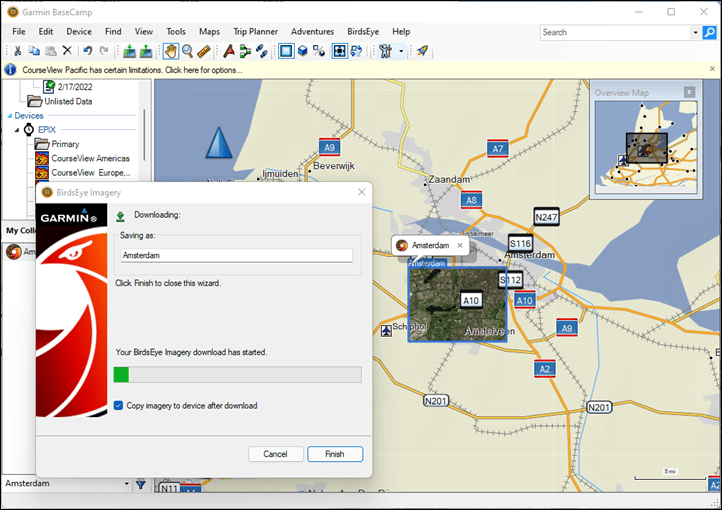722x510 pixels.
Task: Select the Primary folder under EPIX
Action: coord(64,144)
